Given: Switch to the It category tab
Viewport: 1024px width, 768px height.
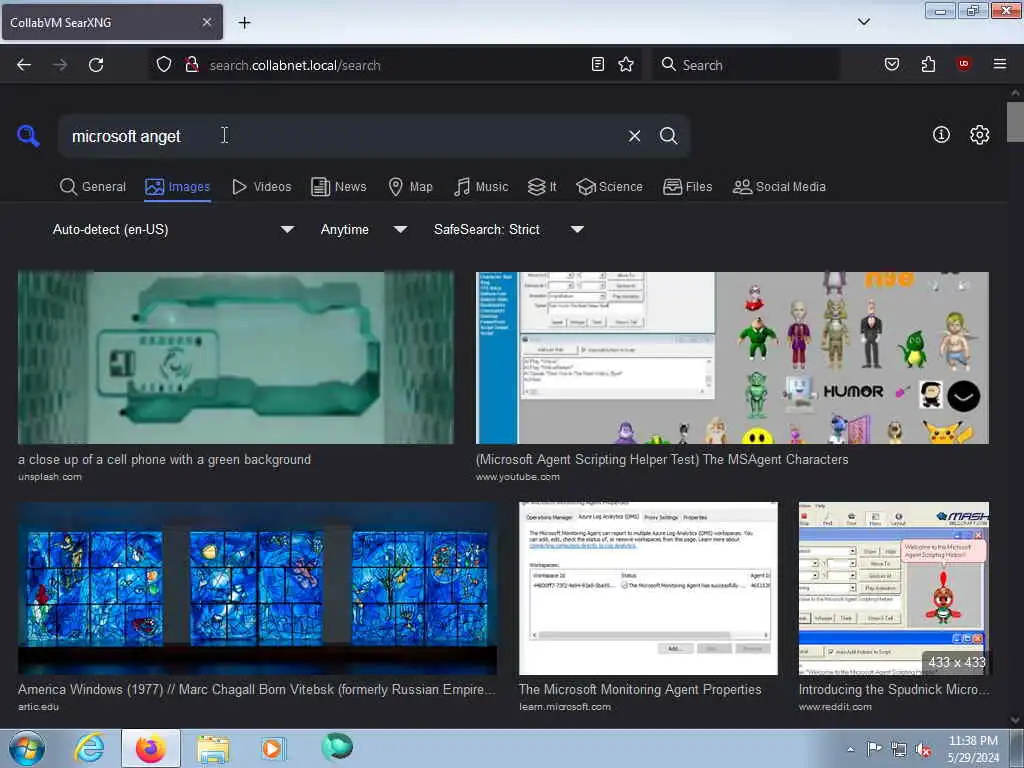Looking at the screenshot, I should point(542,187).
